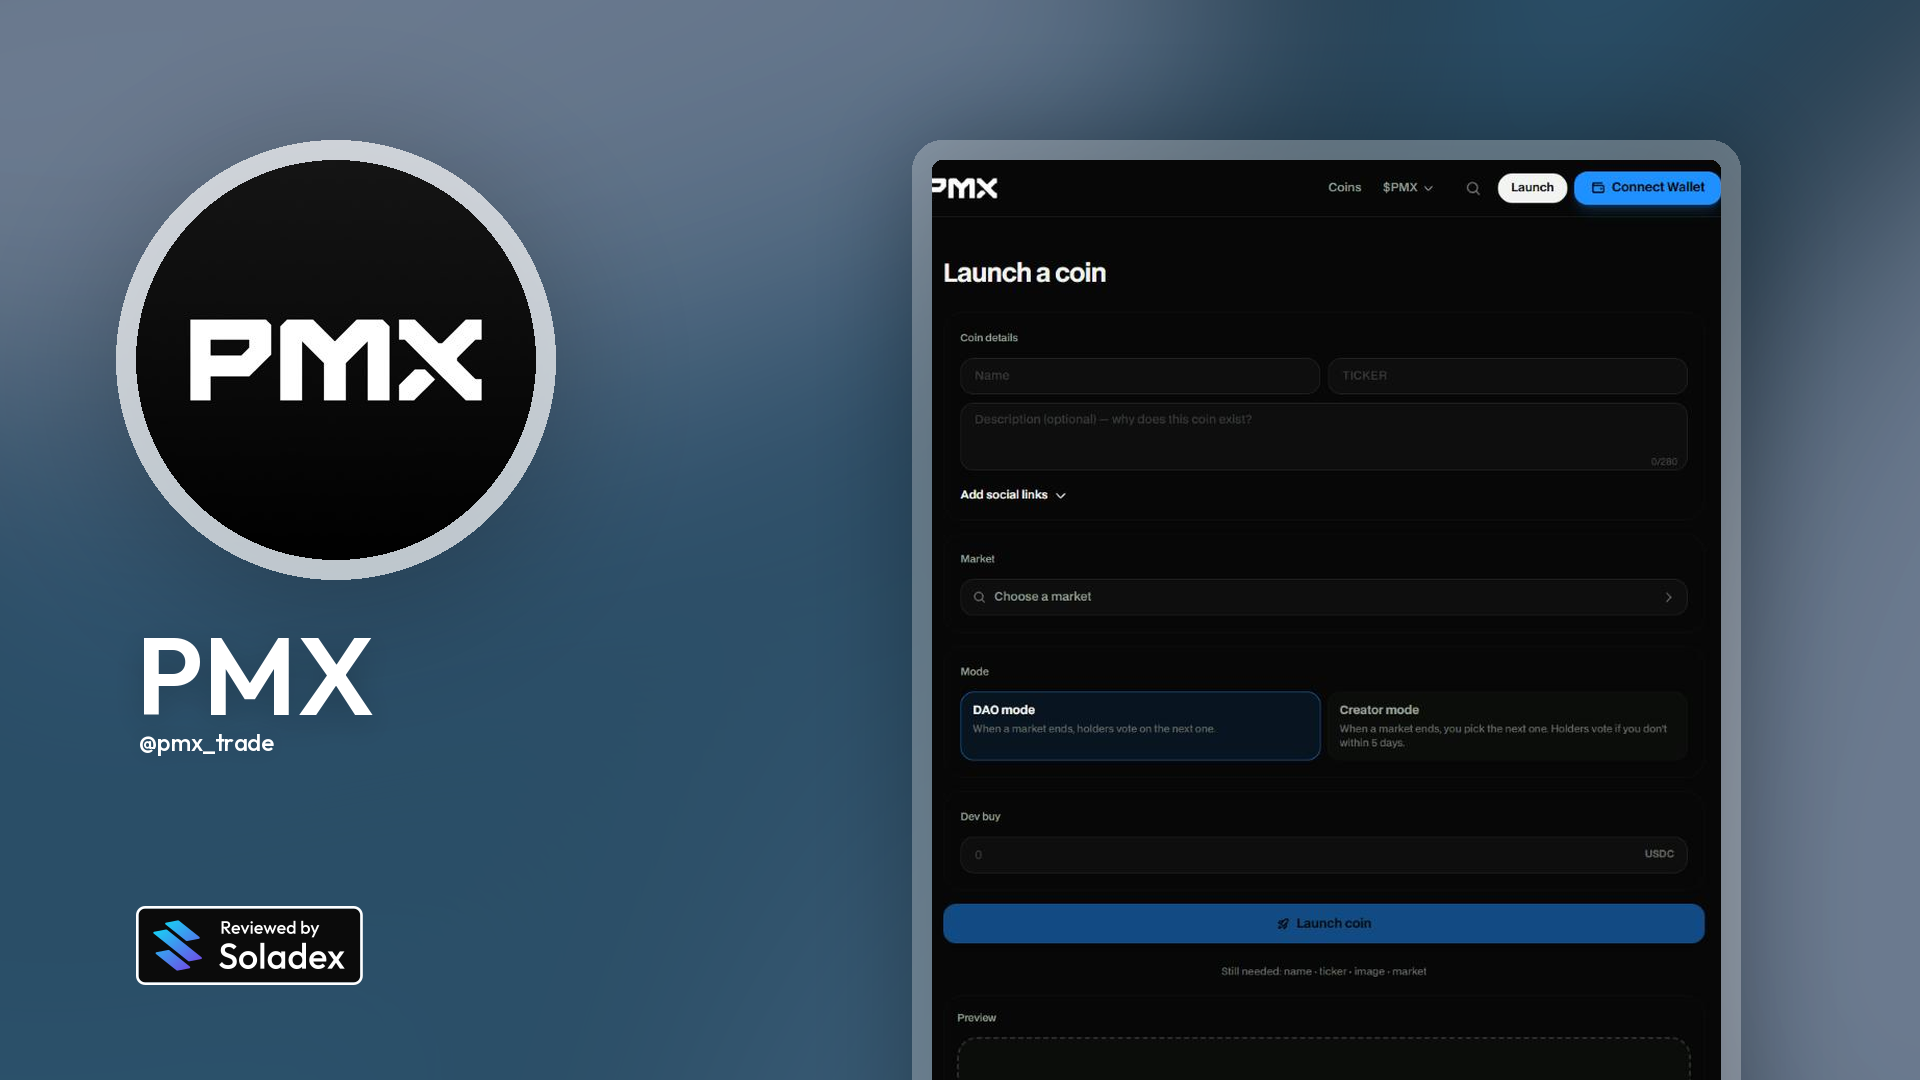The height and width of the screenshot is (1080, 1920).
Task: Click the large round PMX logo
Action: tap(336, 360)
